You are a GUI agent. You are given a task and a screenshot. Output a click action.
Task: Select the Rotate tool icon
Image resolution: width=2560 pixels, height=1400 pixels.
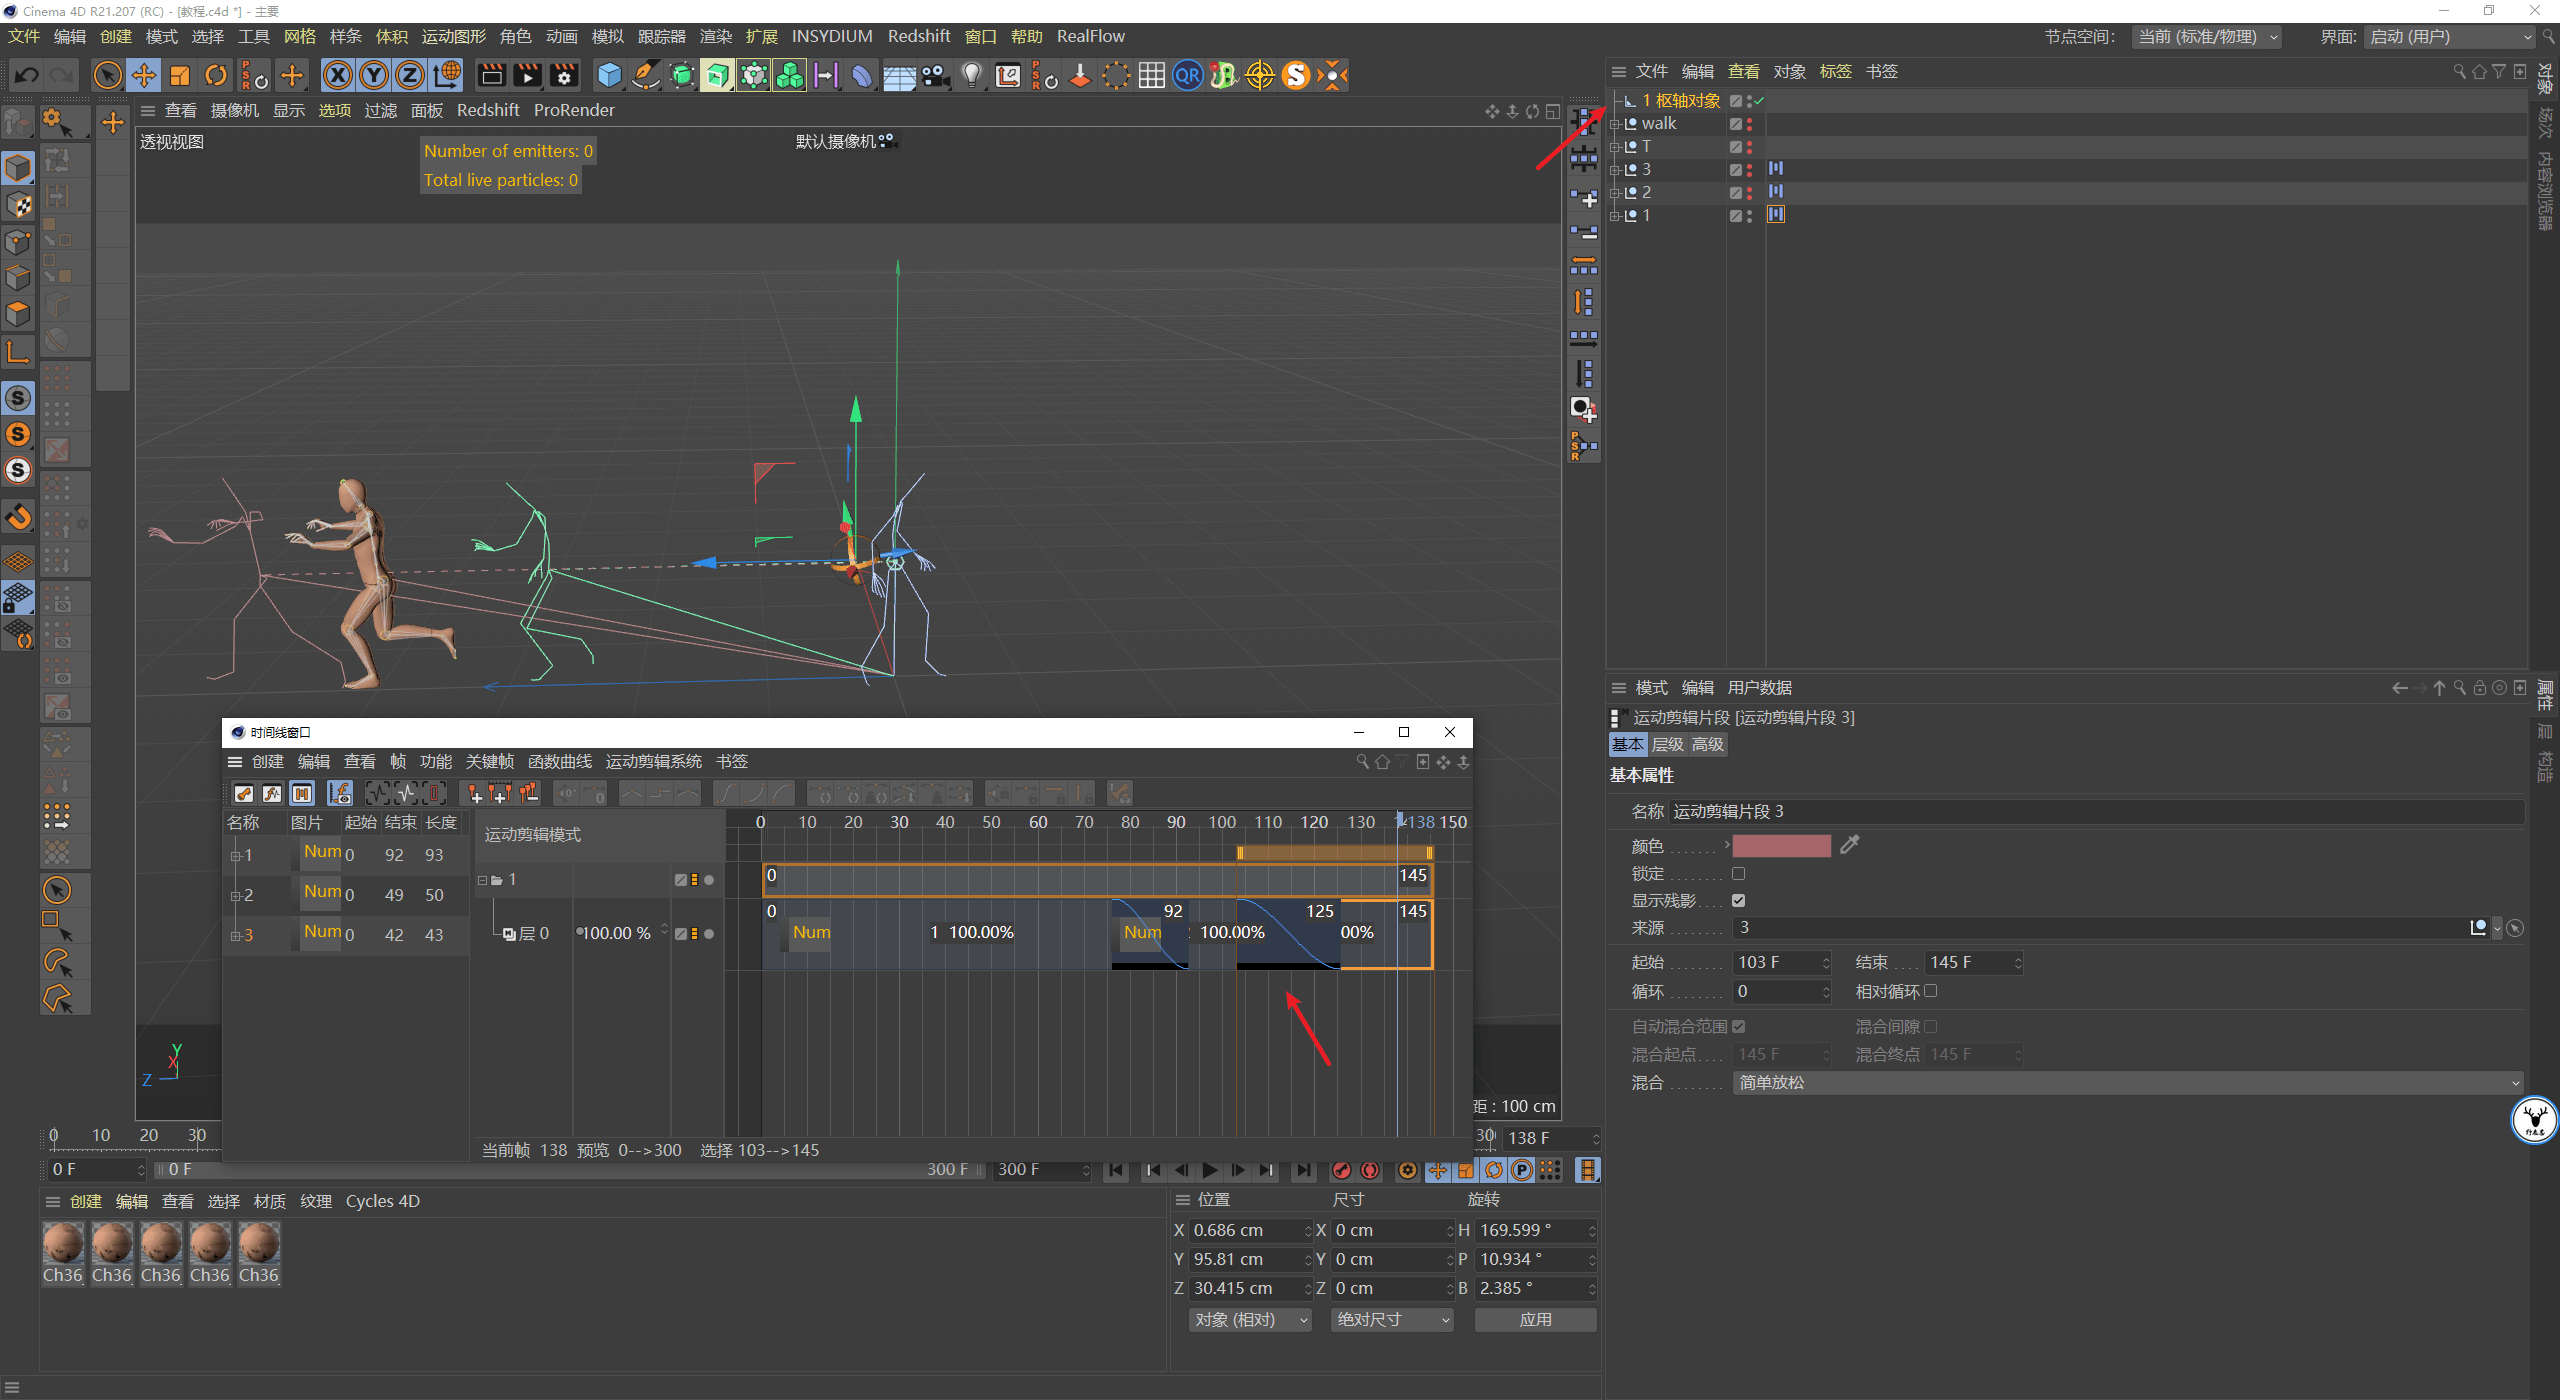[x=216, y=75]
